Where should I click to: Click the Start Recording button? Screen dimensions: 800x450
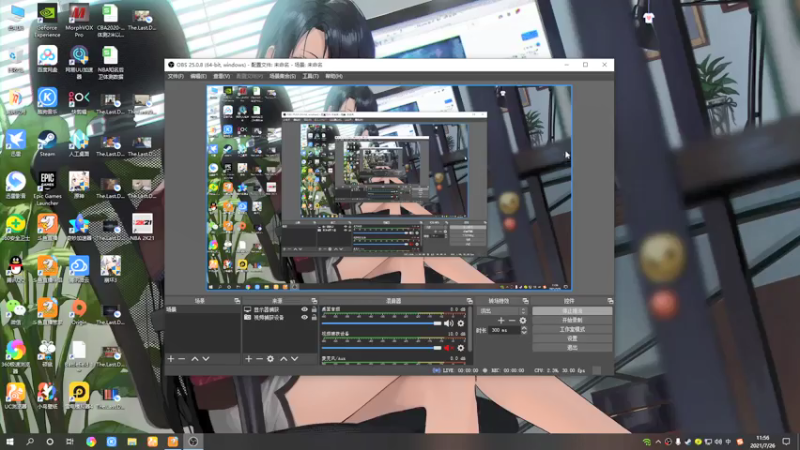[x=572, y=320]
